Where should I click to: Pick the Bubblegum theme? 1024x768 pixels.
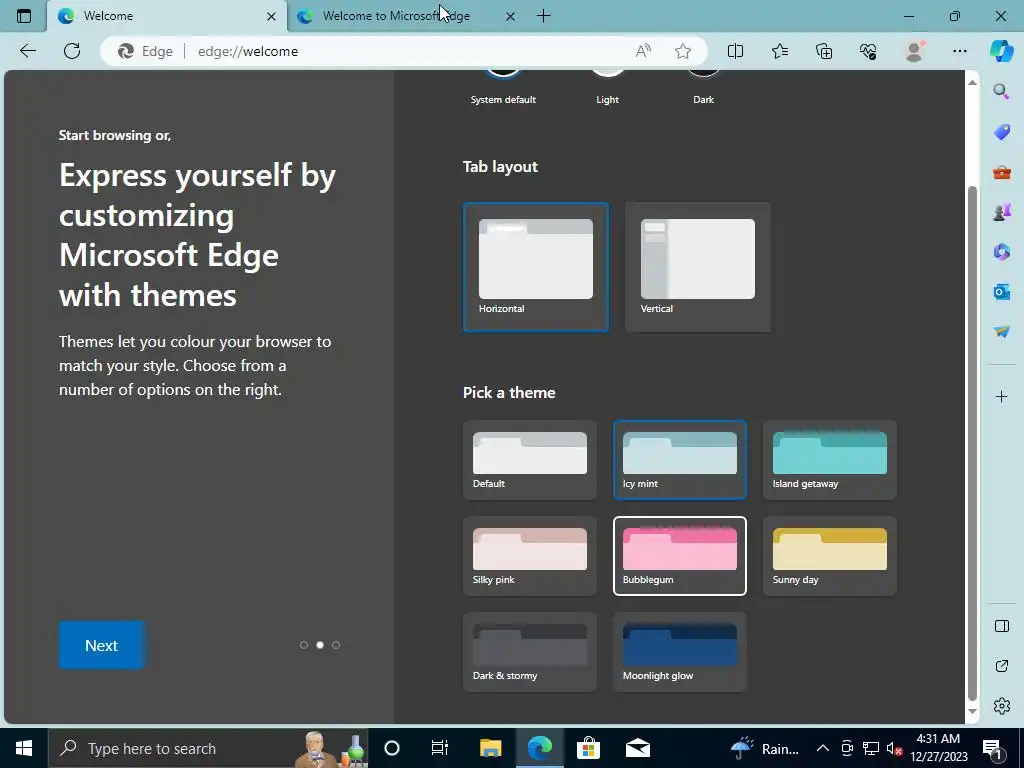(680, 556)
